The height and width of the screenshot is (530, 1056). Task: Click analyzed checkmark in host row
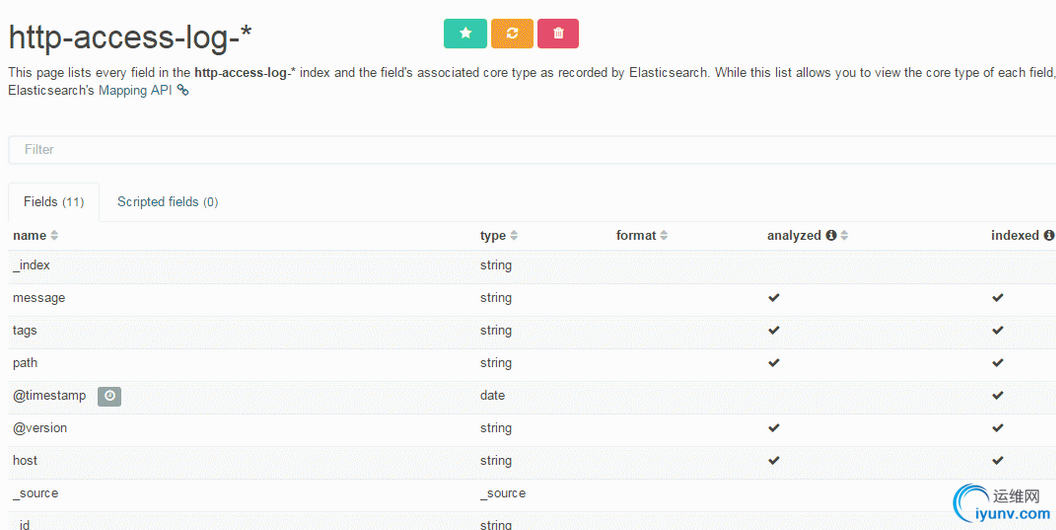[774, 461]
